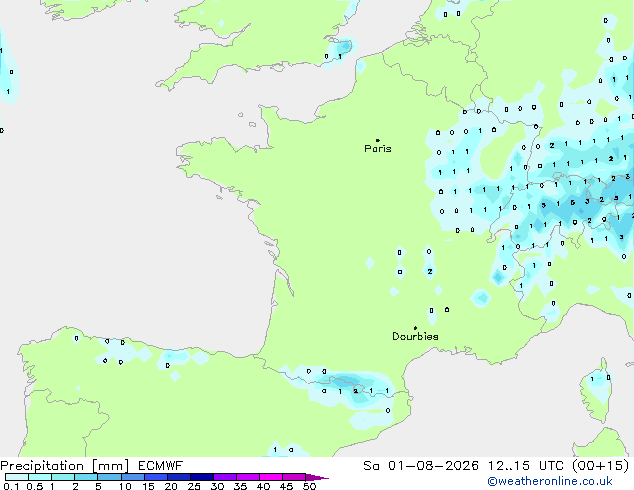Pick the dark navy swatch between 25 and 30
634x490 pixels.
coord(202,477)
